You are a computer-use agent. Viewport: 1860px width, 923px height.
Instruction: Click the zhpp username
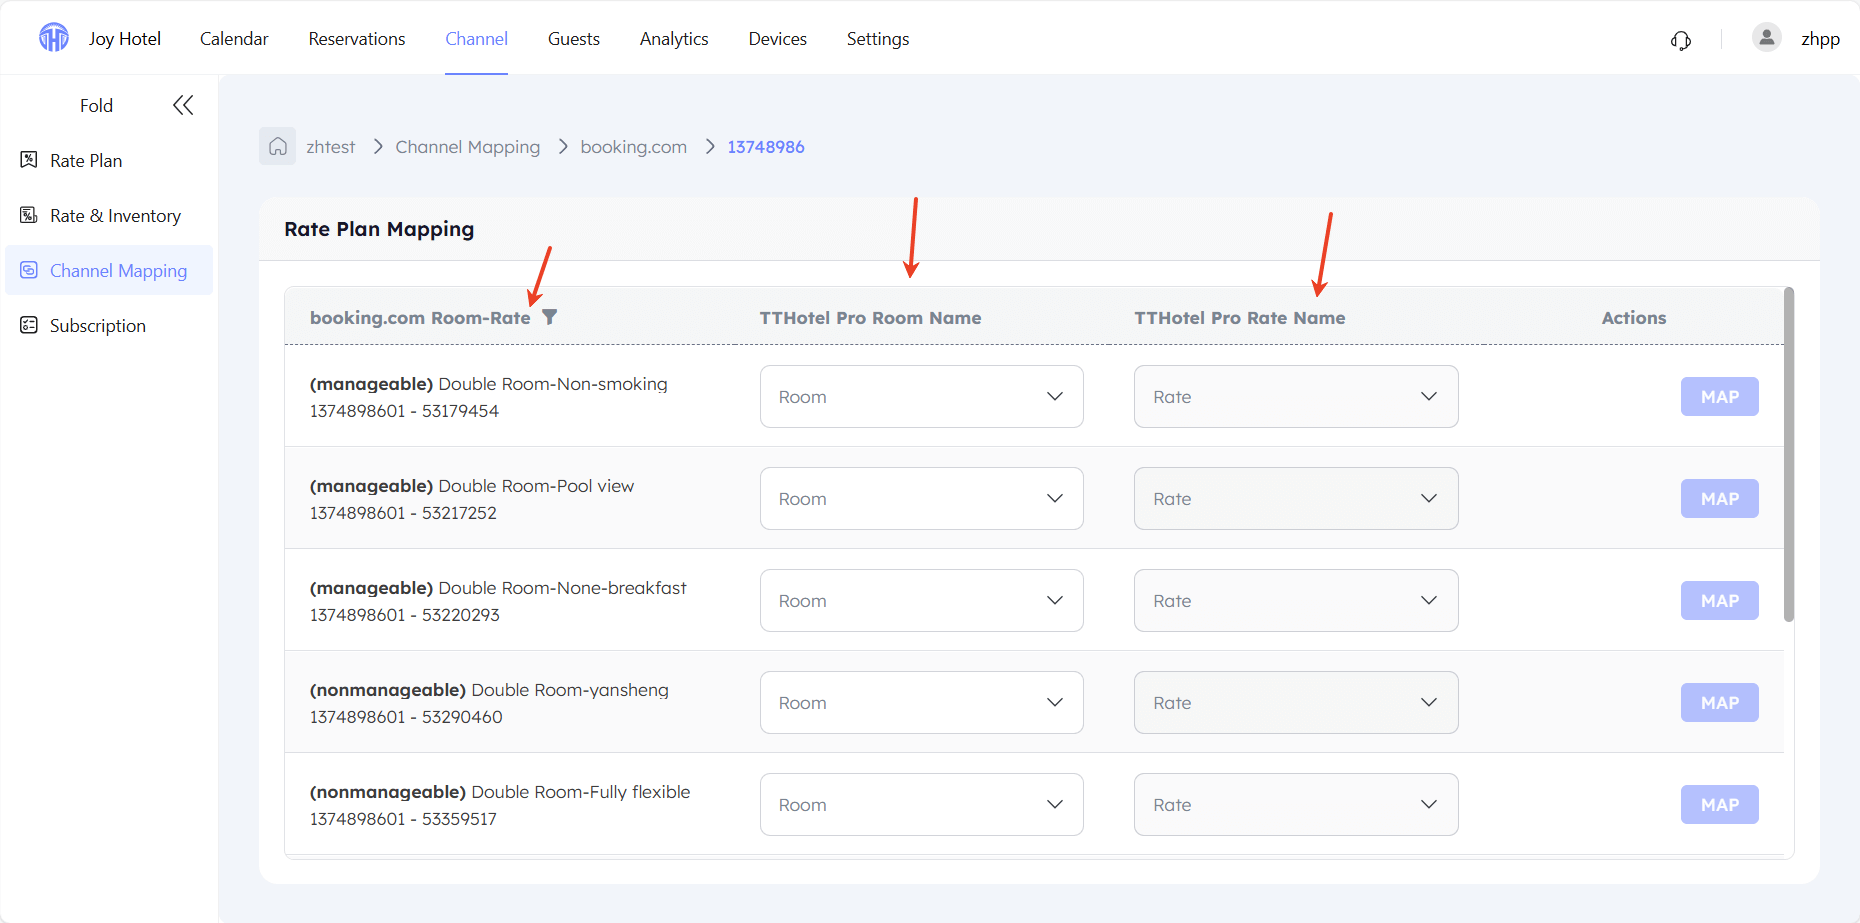[x=1820, y=39]
